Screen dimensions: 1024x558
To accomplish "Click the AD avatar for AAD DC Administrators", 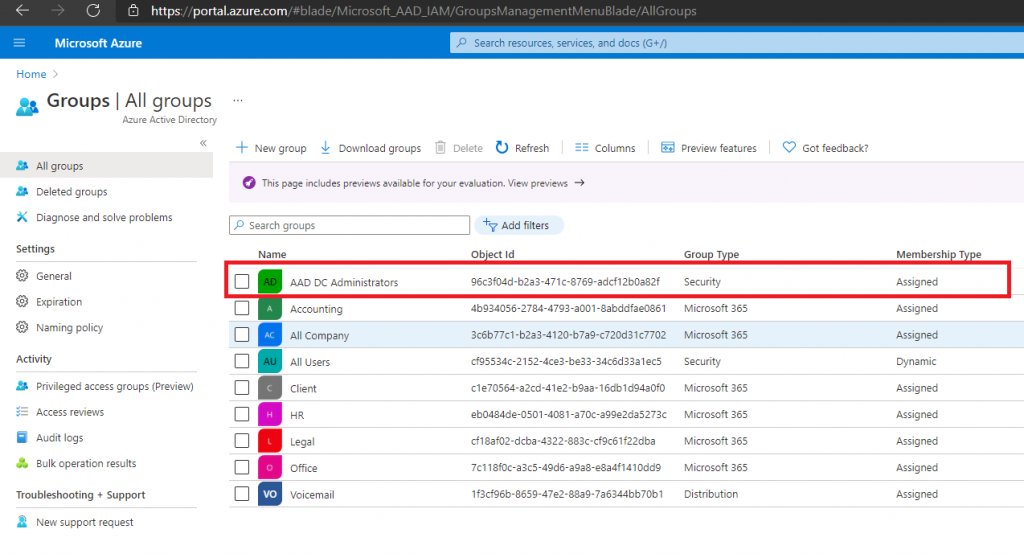I will click(270, 282).
